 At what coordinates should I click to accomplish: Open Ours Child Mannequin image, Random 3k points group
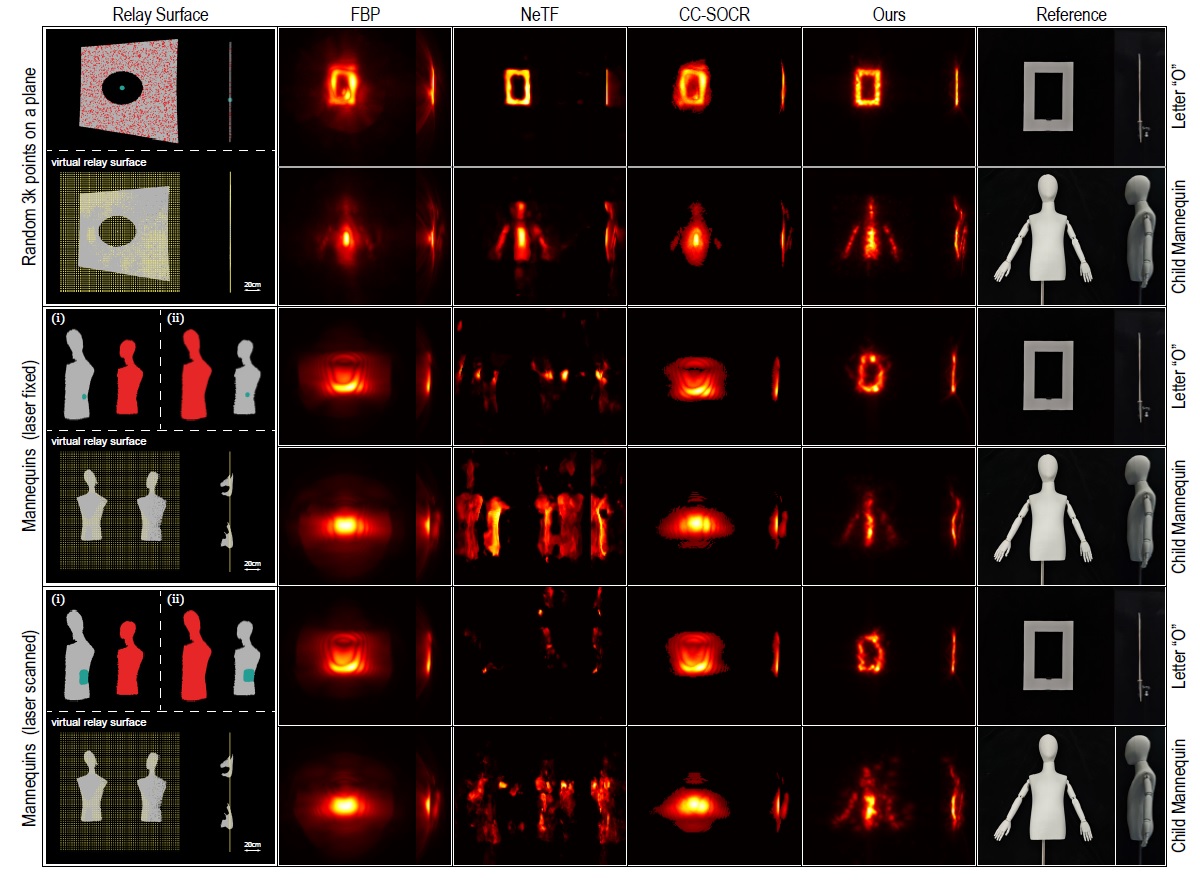(x=889, y=236)
